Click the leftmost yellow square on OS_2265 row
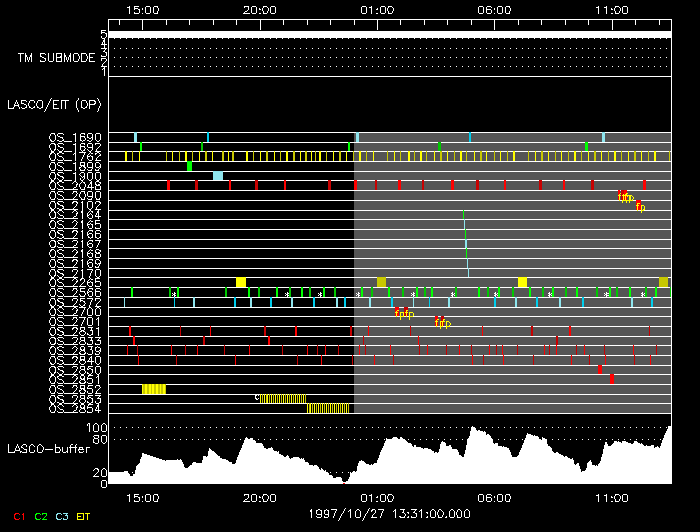700x532 pixels. [x=241, y=282]
